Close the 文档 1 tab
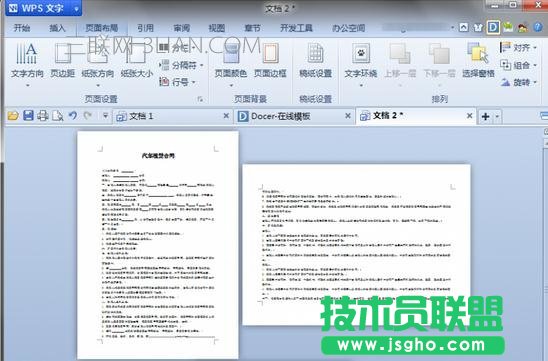Image resolution: width=548 pixels, height=361 pixels. point(226,116)
